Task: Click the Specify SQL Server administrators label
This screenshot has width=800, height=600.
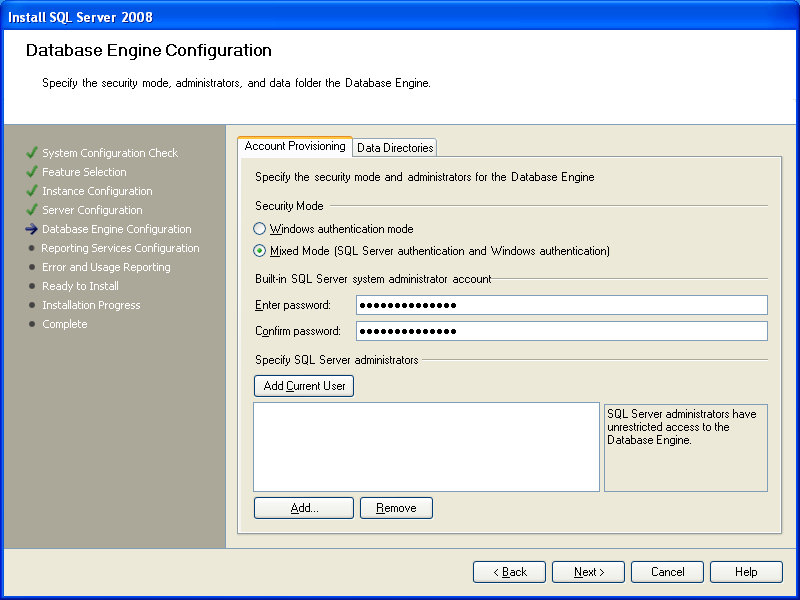Action: 337,360
